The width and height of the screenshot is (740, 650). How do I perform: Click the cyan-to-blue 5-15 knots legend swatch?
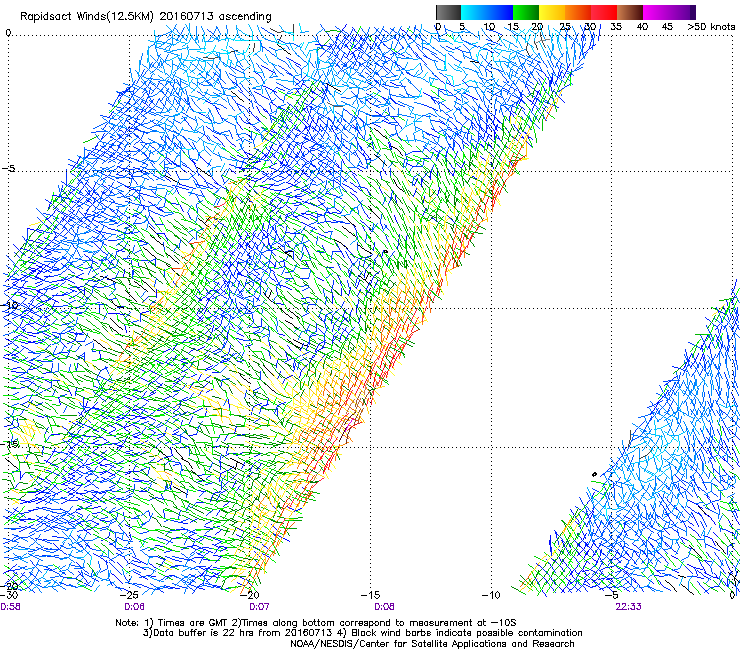[x=487, y=12]
